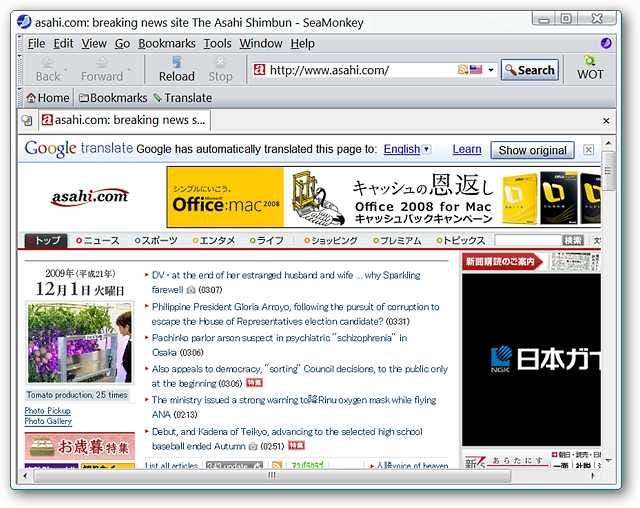The image size is (640, 508).
Task: Click the orange RSS feed icon below articles
Action: pyautogui.click(x=277, y=466)
